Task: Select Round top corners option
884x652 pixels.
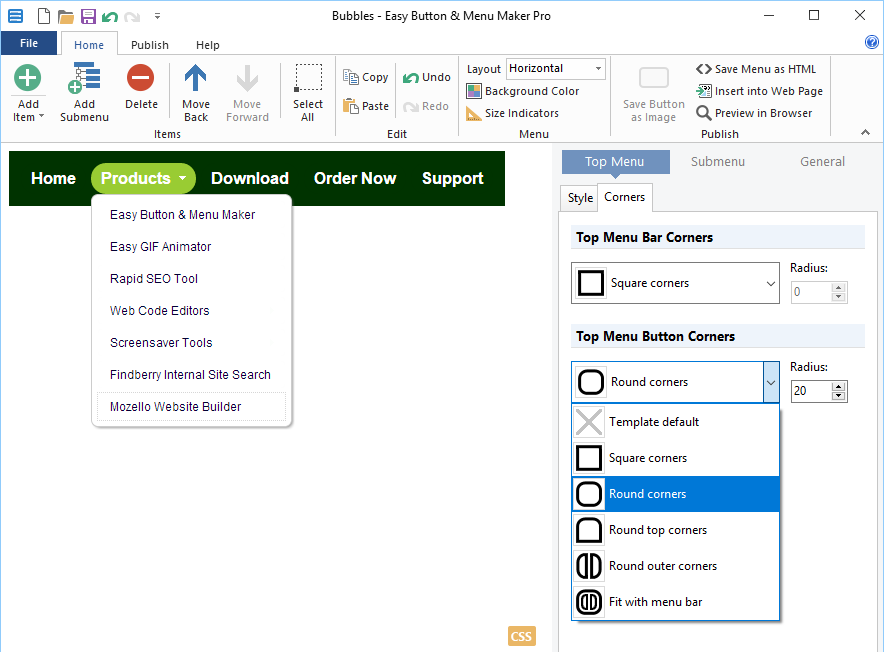Action: pos(657,530)
